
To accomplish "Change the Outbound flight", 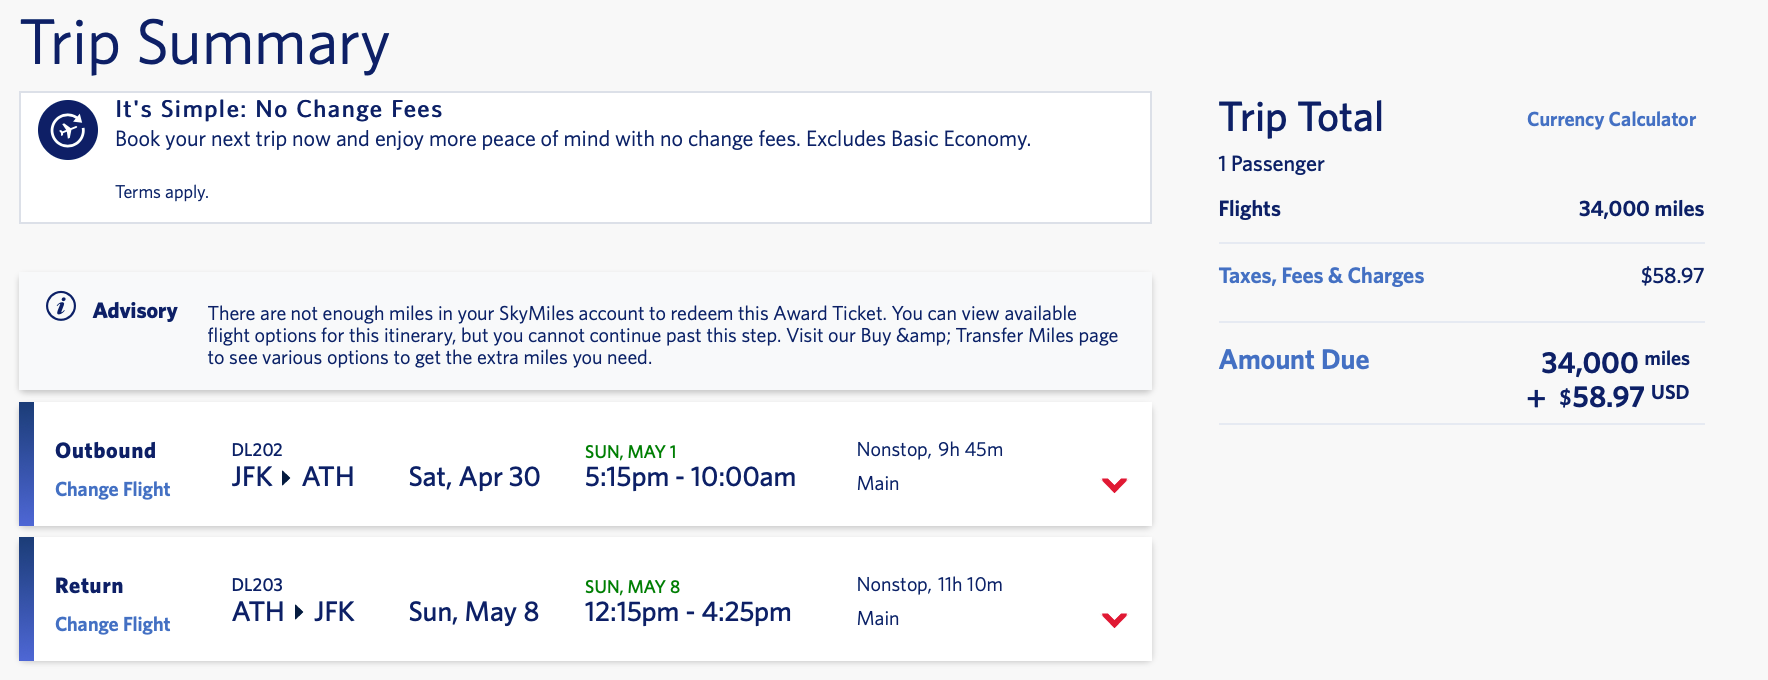I will click(x=113, y=489).
